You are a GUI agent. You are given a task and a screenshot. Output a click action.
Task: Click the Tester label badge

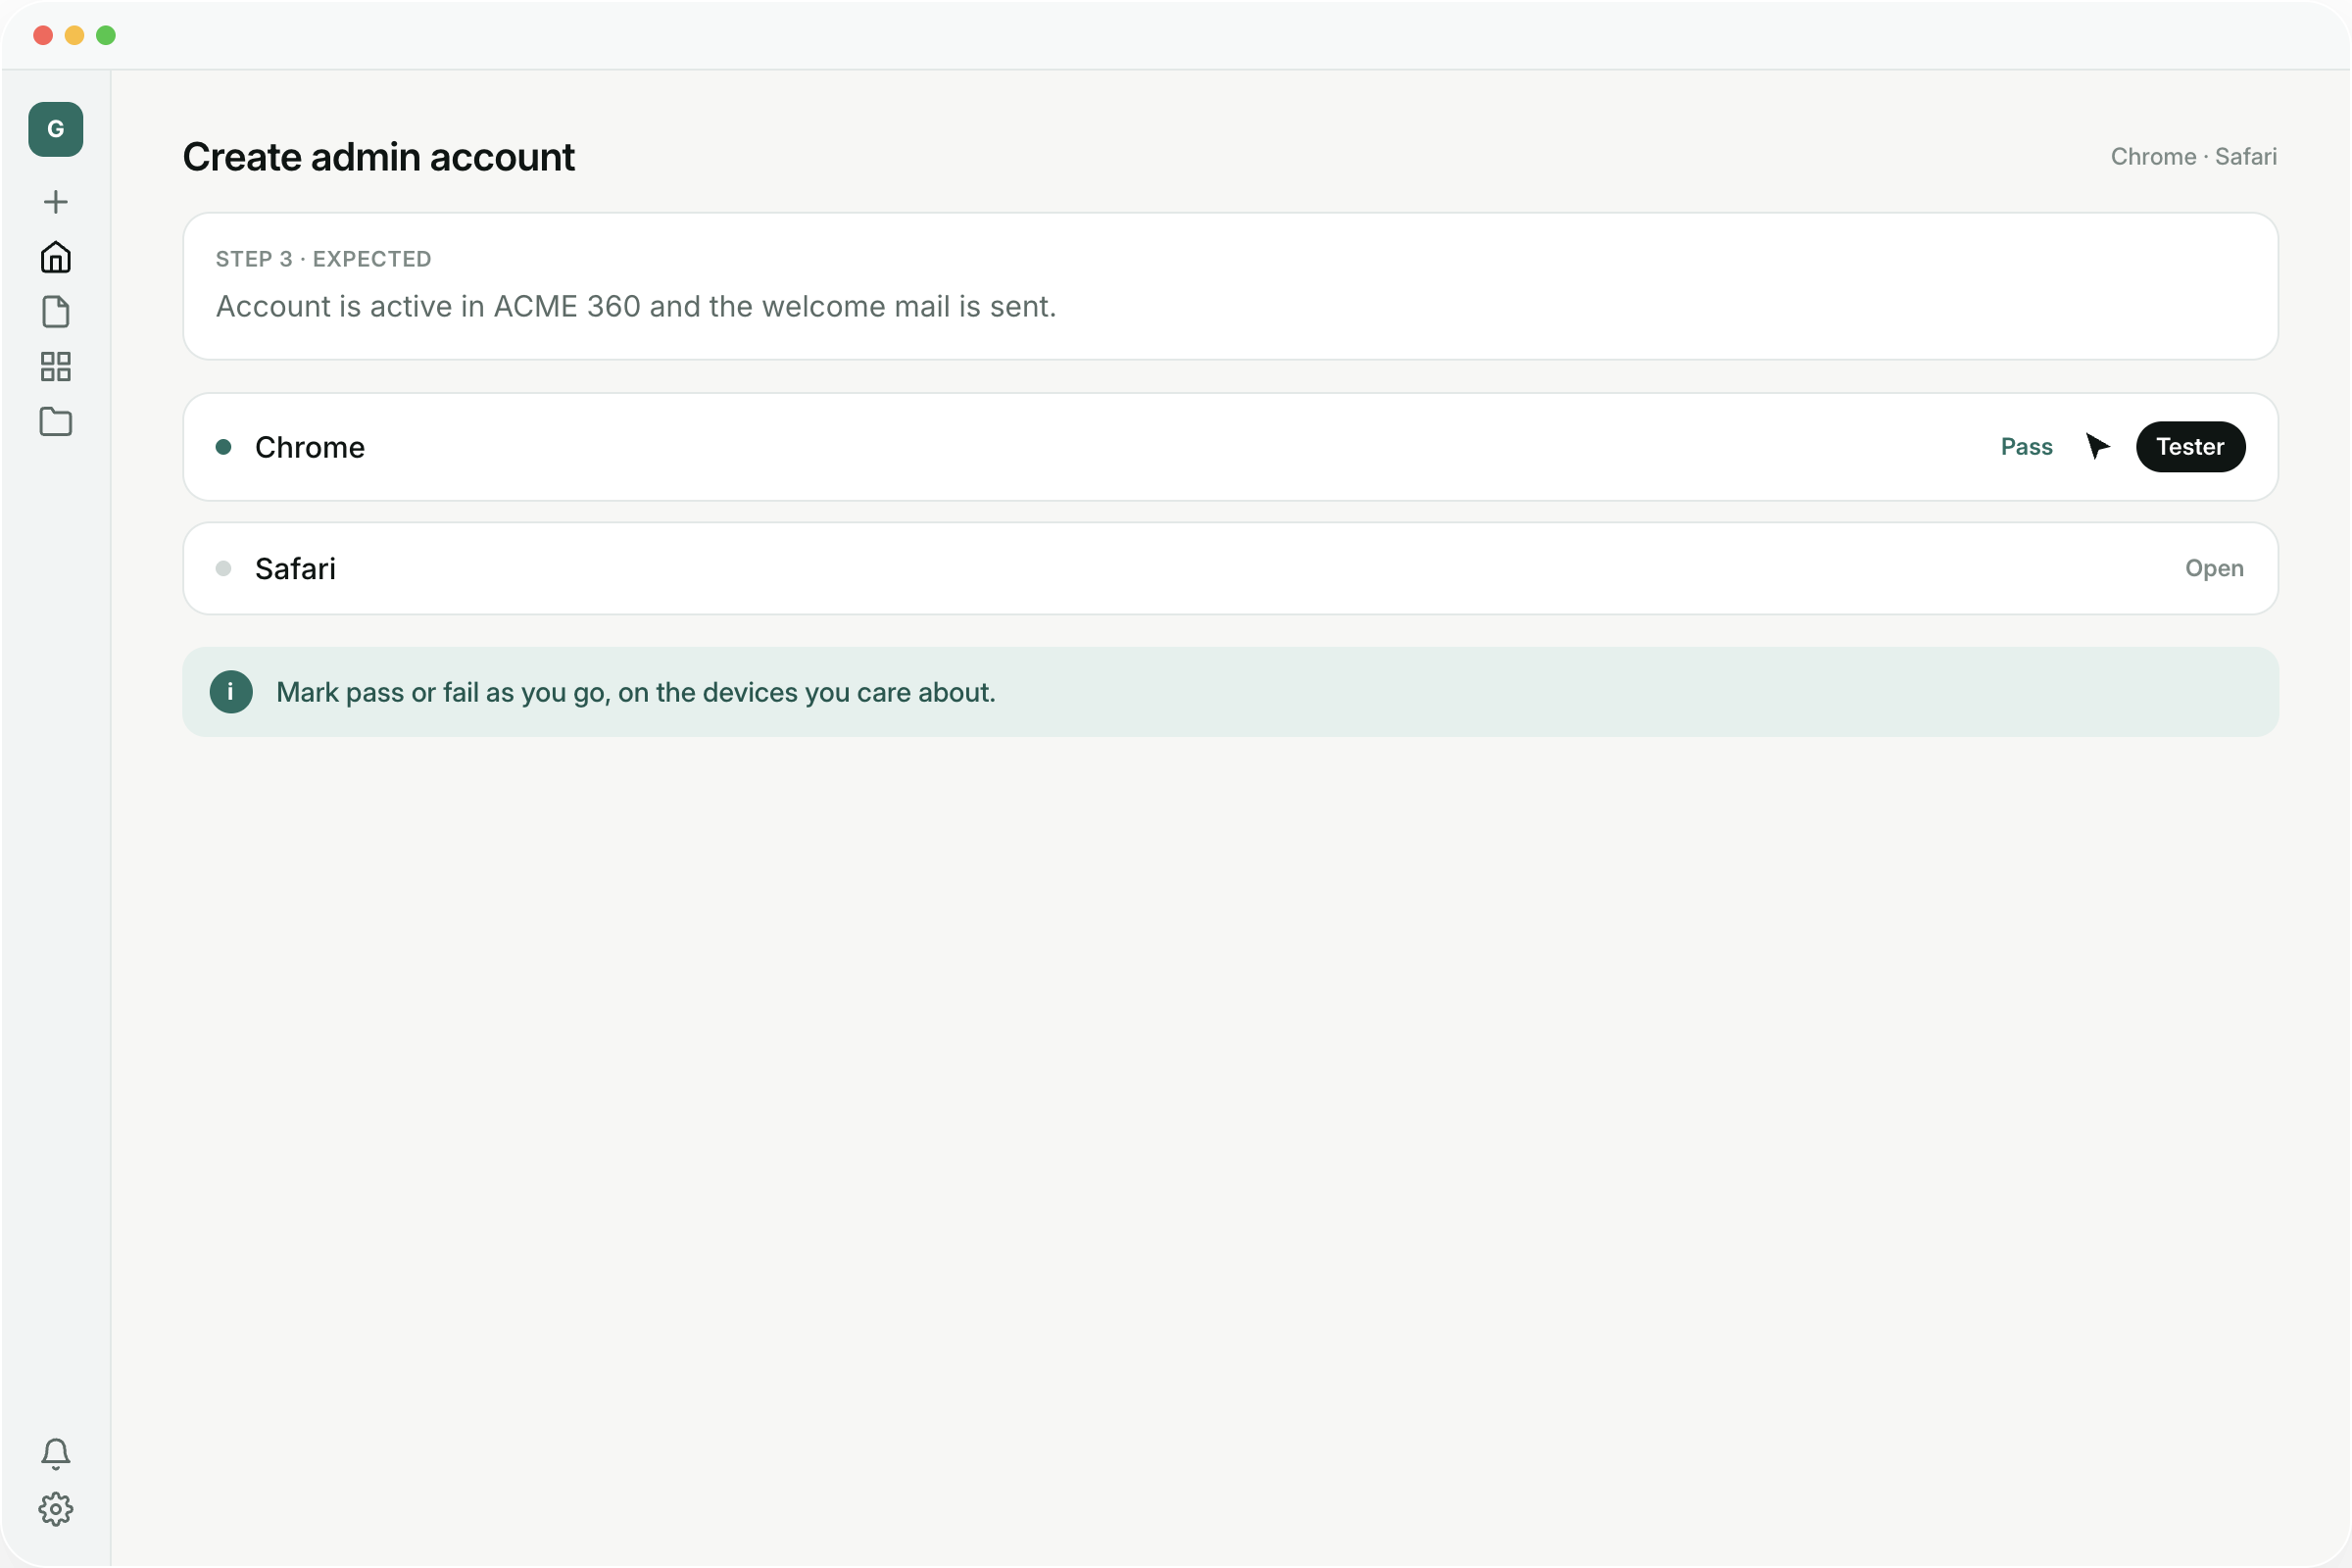pyautogui.click(x=2190, y=447)
